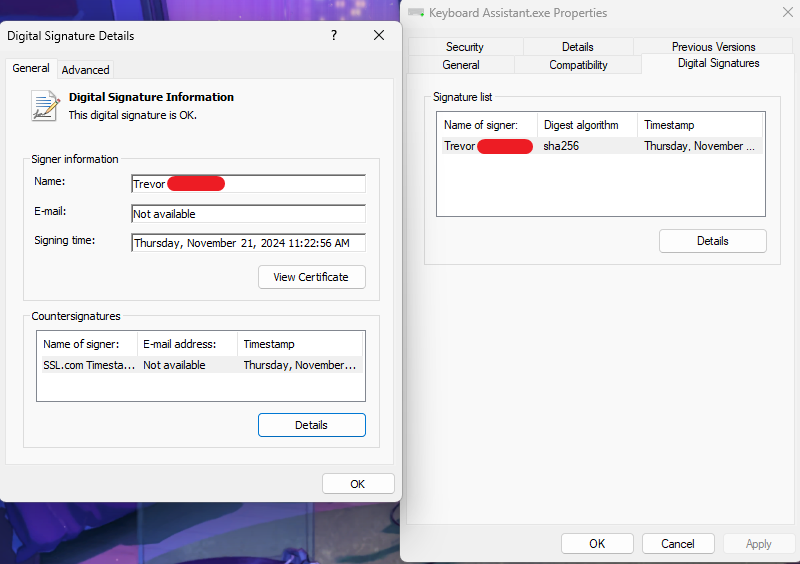800x564 pixels.
Task: Click the Signing time field
Action: click(x=248, y=243)
